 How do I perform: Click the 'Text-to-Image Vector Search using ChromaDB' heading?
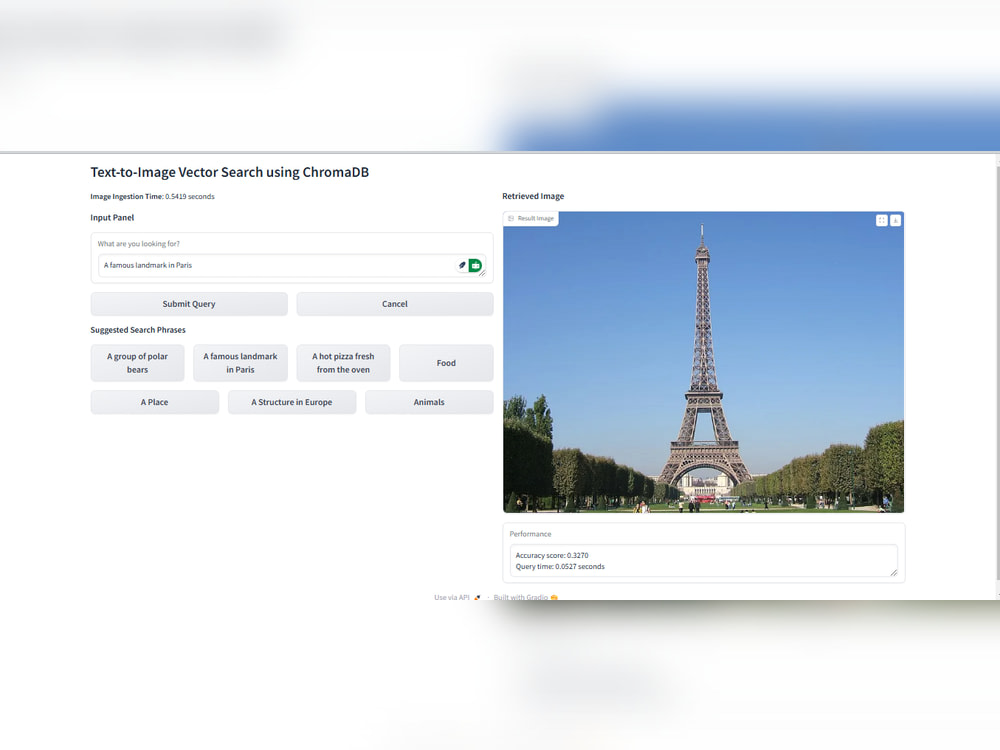click(230, 172)
